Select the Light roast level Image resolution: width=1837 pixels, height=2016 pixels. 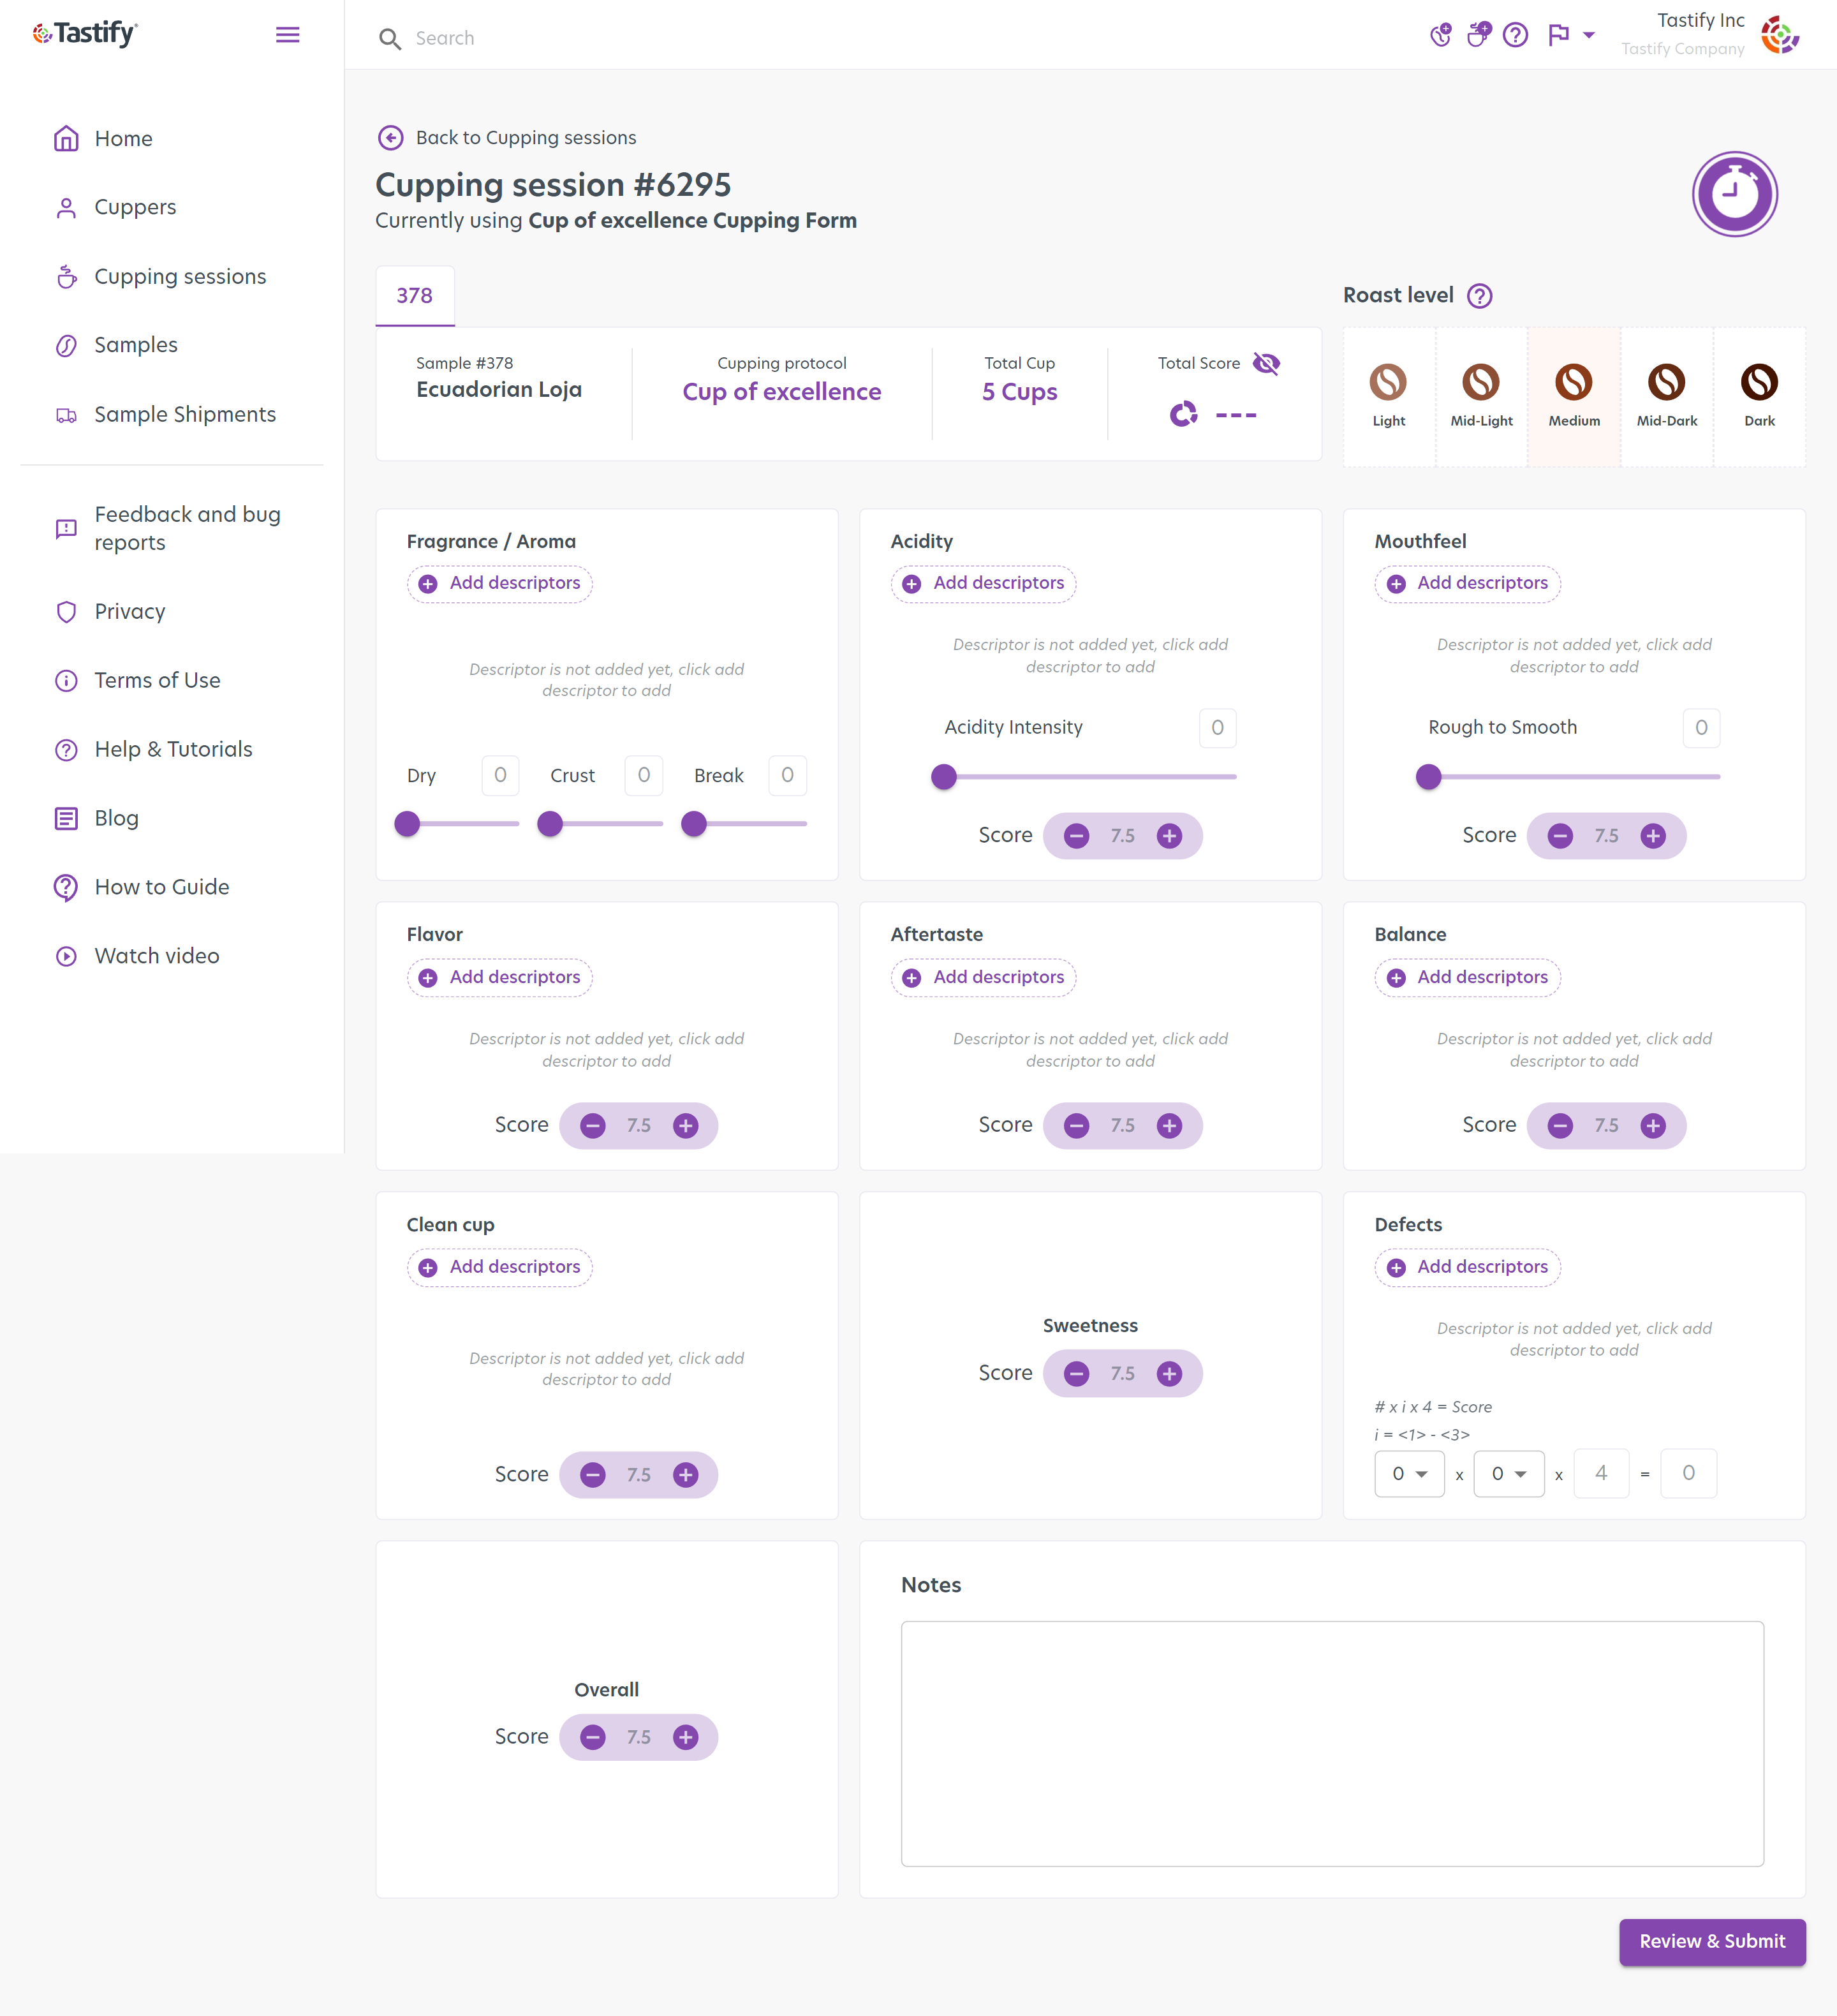1388,396
